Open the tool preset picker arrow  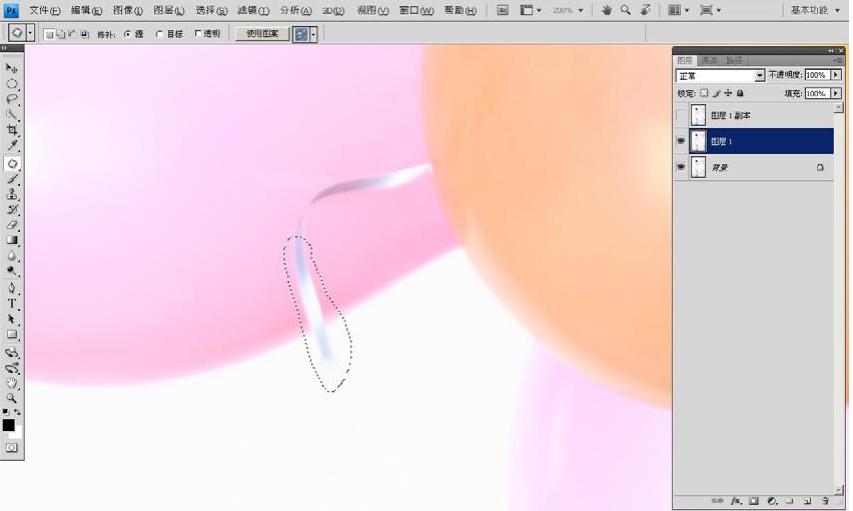30,33
